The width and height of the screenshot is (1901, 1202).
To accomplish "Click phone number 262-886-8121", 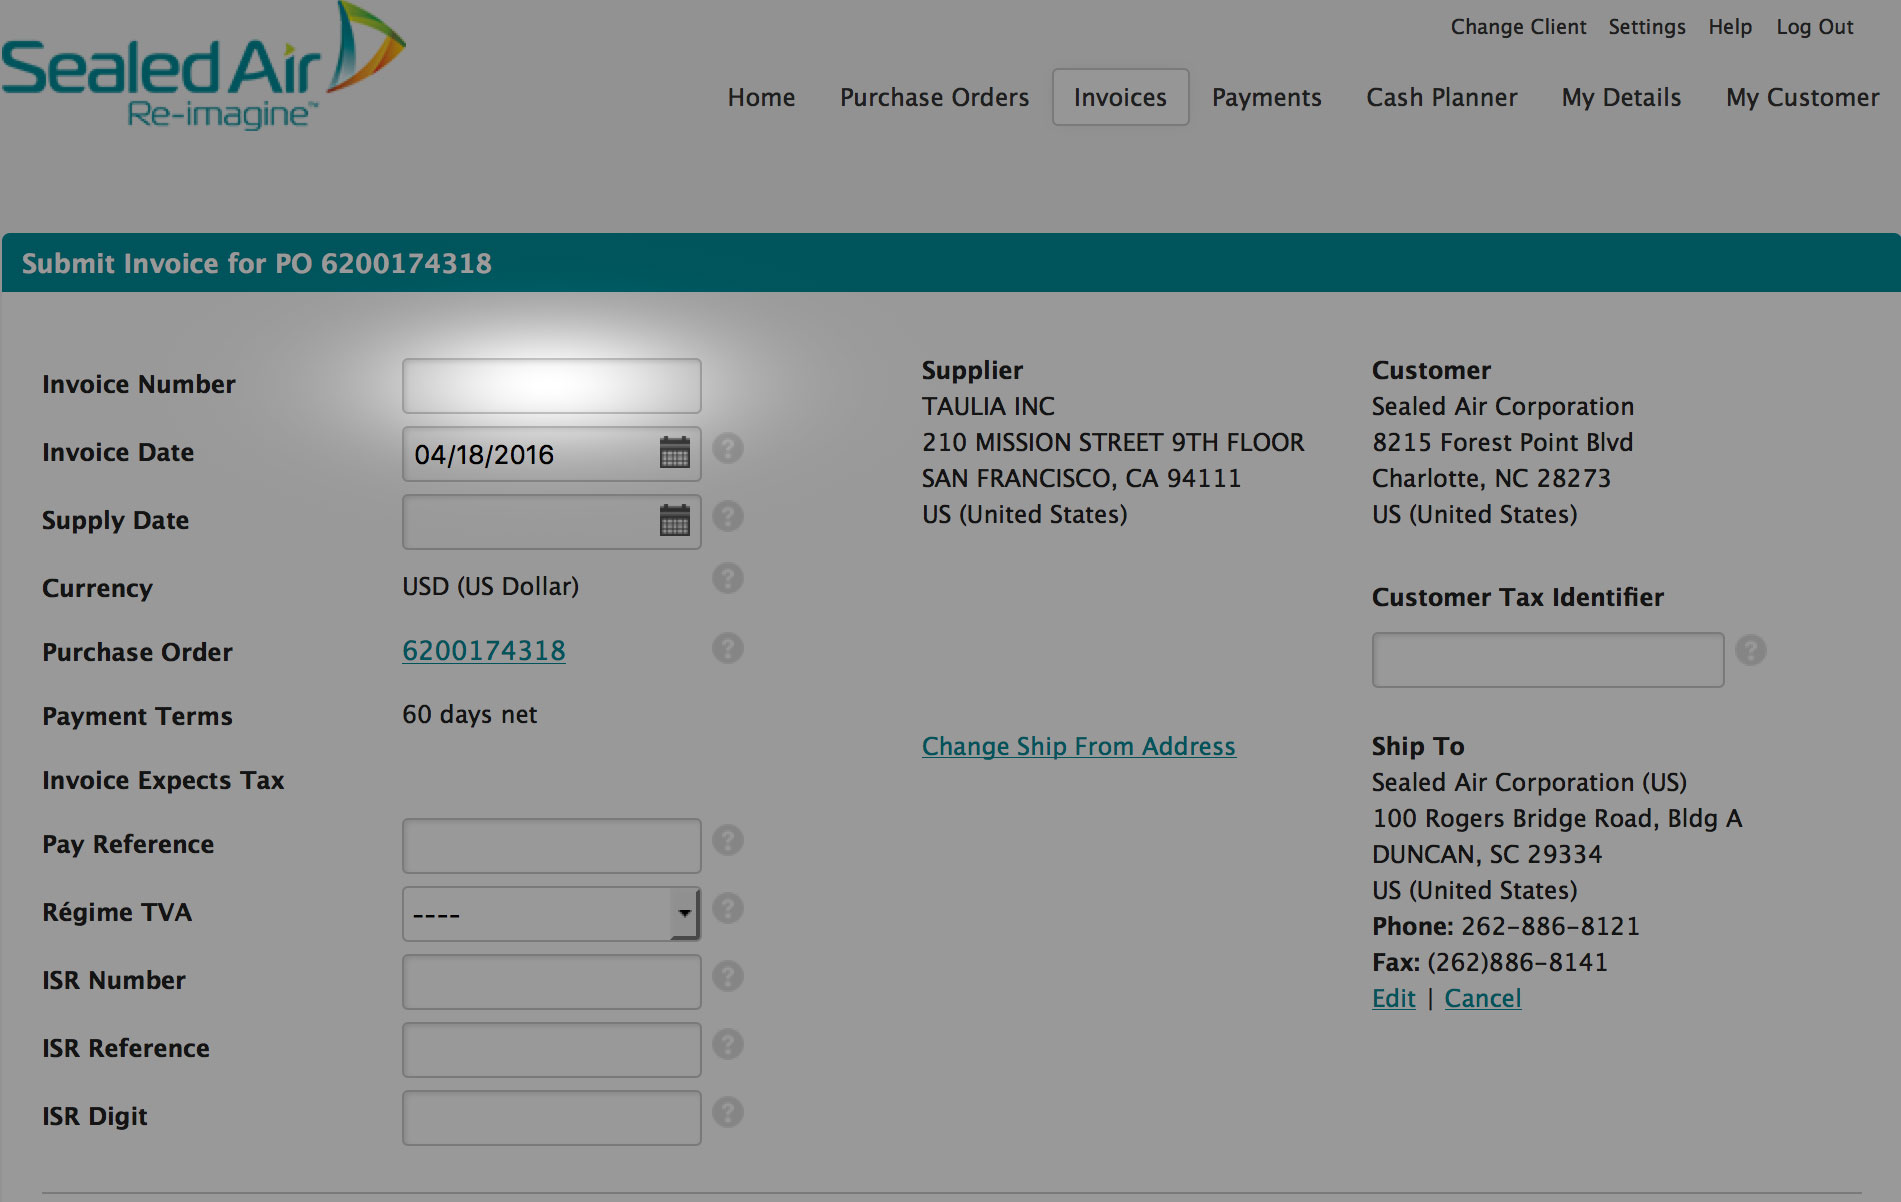I will (x=1551, y=926).
